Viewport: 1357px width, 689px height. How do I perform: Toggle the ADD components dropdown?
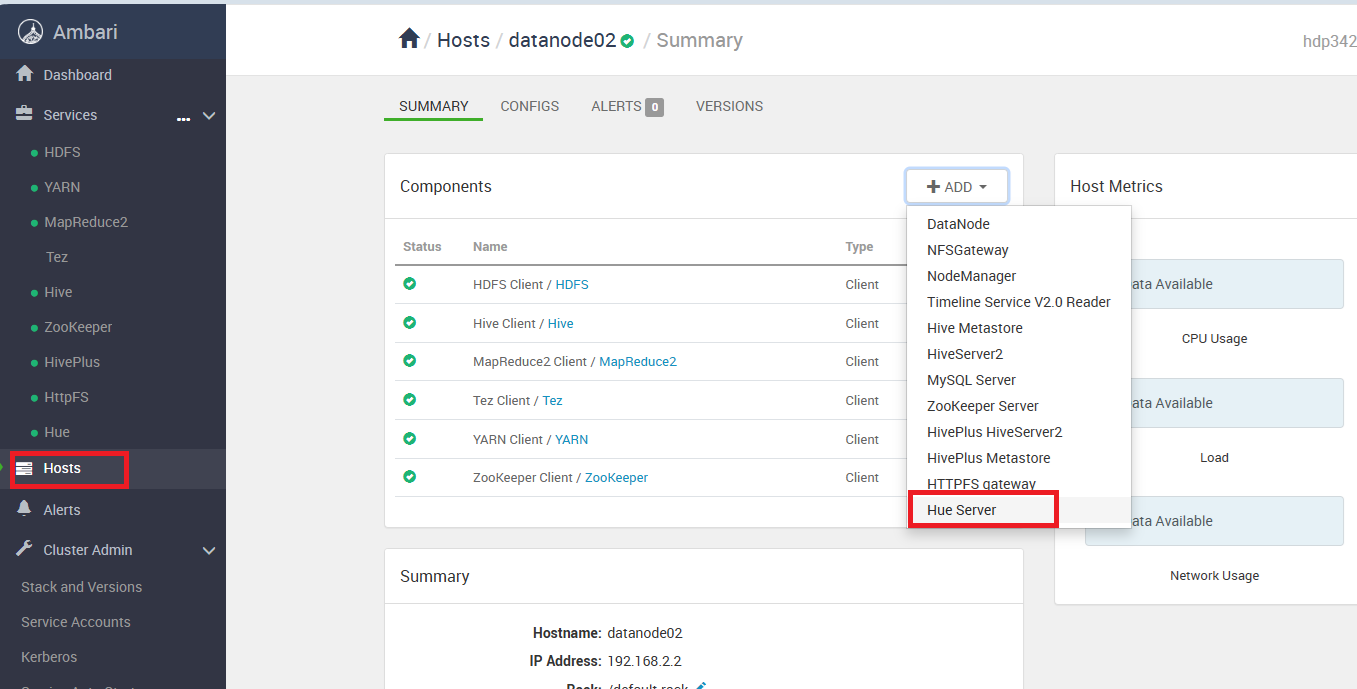[x=957, y=186]
